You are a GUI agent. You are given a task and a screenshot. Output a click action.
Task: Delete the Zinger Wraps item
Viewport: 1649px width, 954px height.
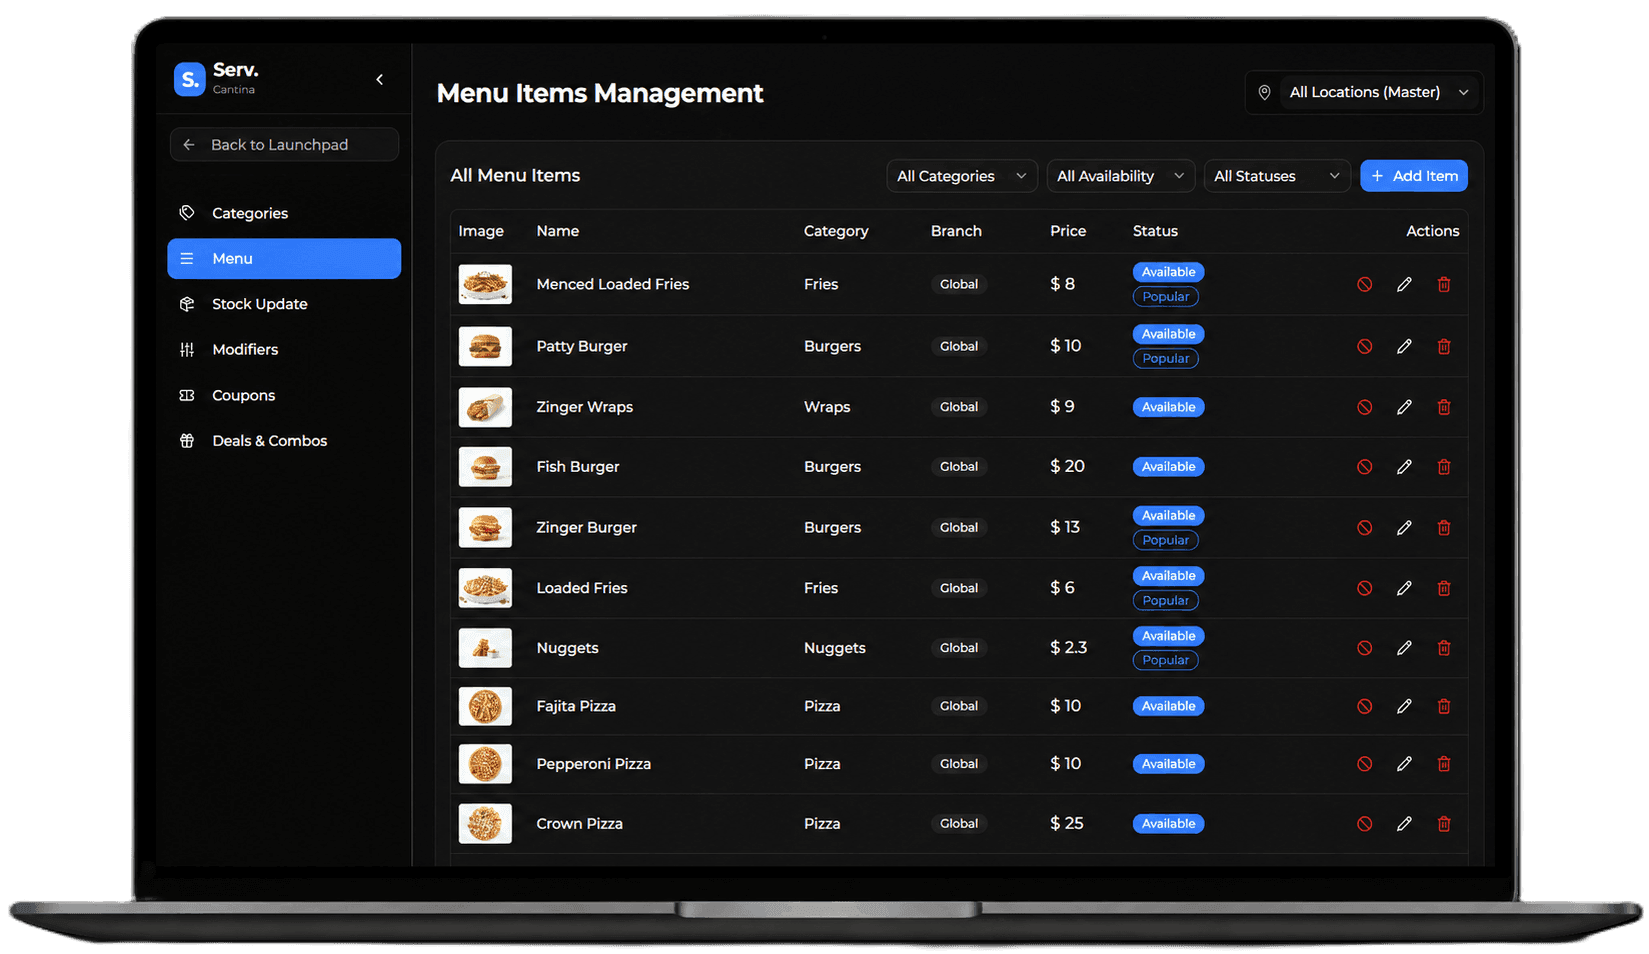click(x=1444, y=407)
